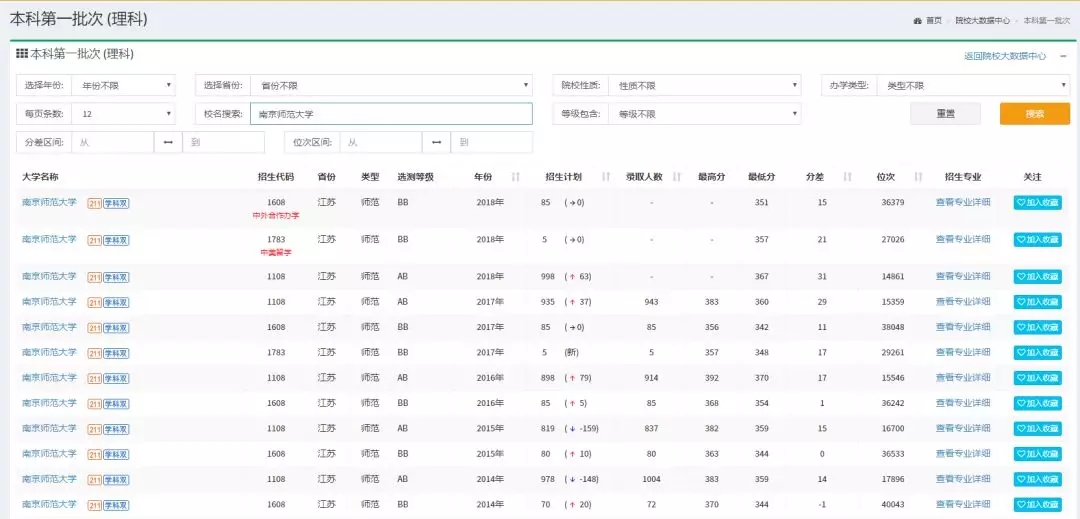Click the 首页 breadcrumb link

(933, 21)
